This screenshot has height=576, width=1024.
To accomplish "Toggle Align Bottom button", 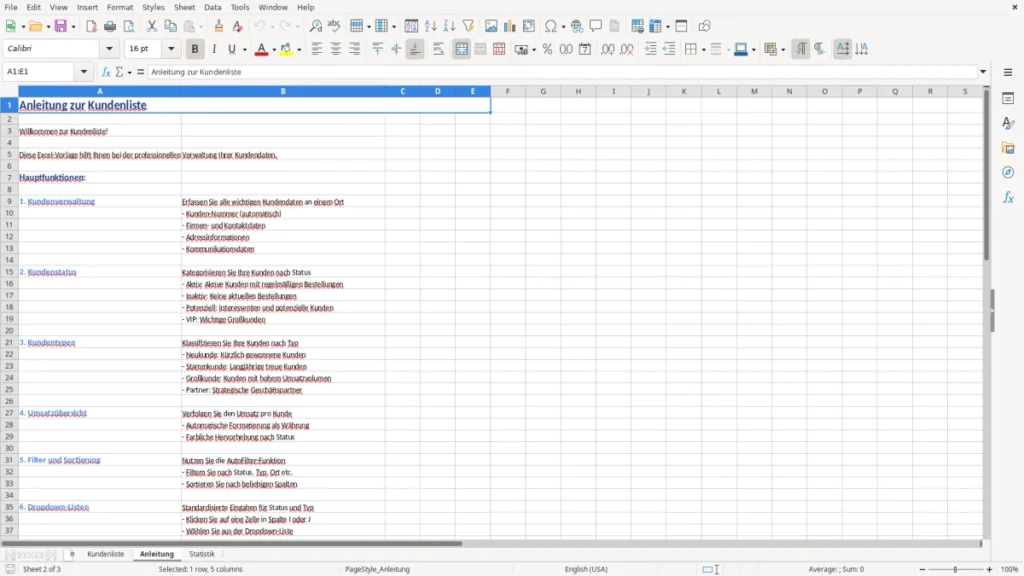I will (415, 49).
